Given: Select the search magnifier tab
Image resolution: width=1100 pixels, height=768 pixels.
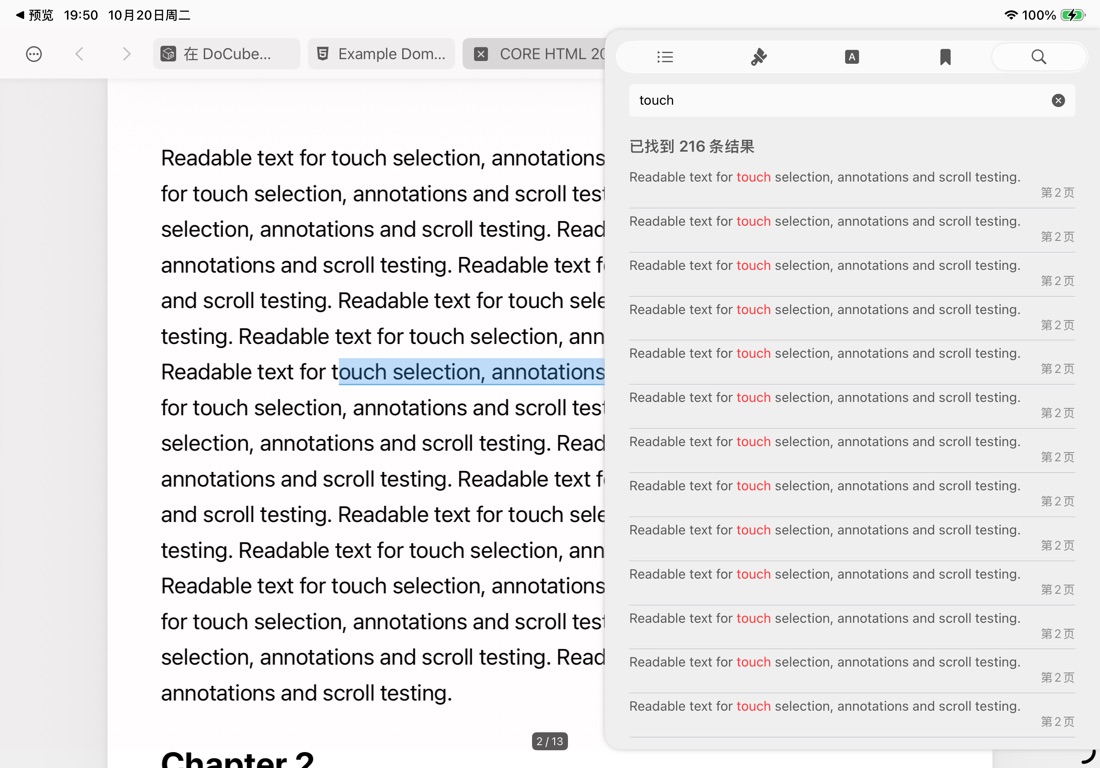Looking at the screenshot, I should point(1039,57).
